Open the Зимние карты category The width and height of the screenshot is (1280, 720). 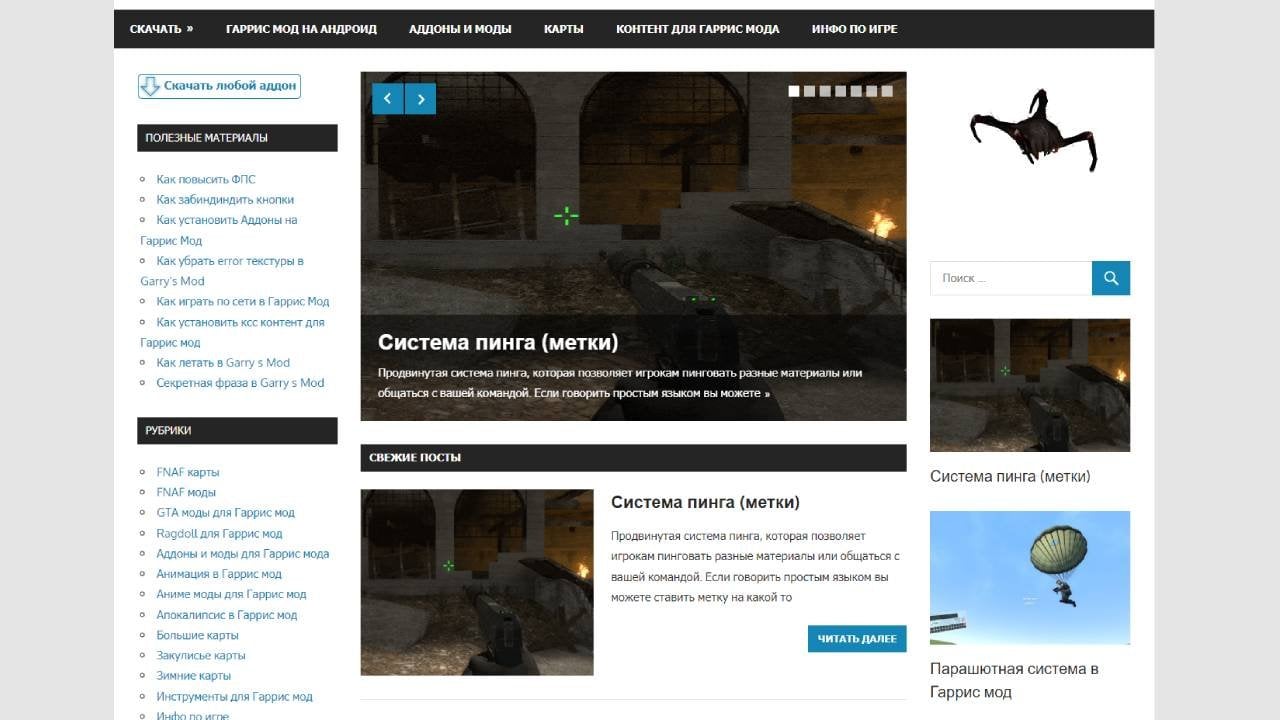[x=194, y=675]
